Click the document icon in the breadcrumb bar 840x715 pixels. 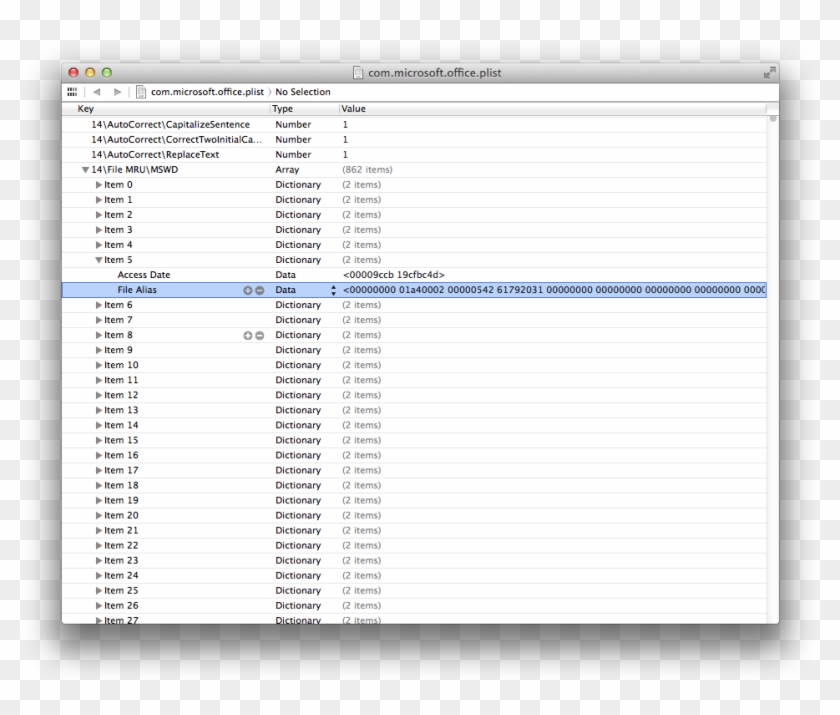click(x=140, y=91)
